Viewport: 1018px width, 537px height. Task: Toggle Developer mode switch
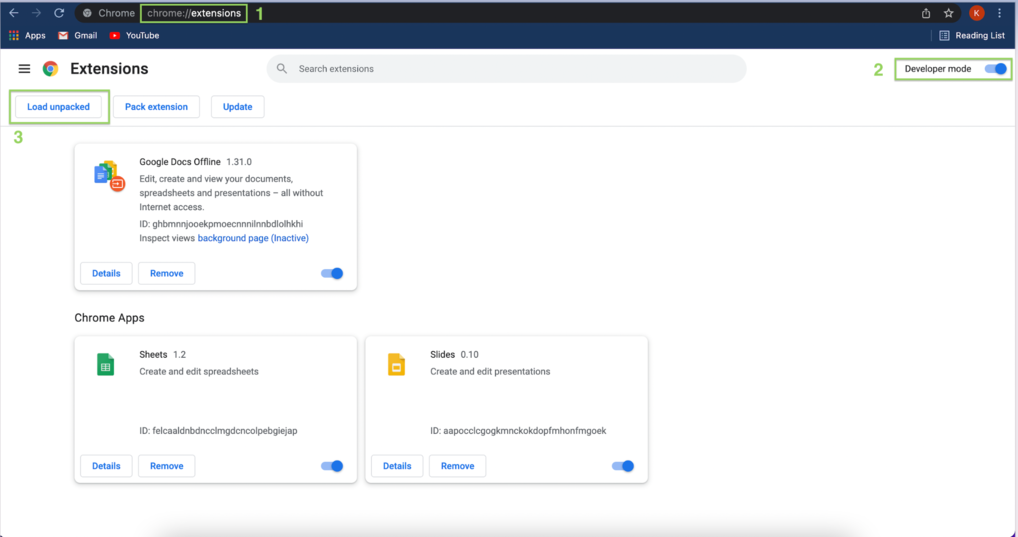coord(995,69)
